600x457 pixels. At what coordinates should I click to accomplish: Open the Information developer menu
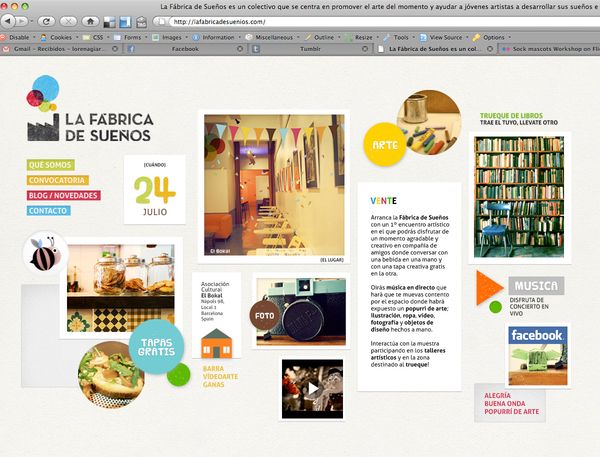pyautogui.click(x=216, y=37)
